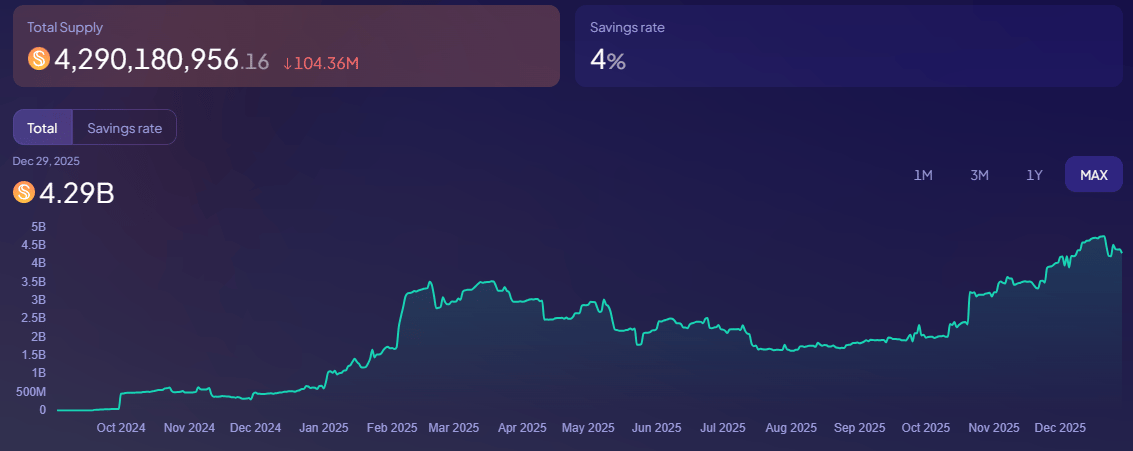Click the Oct 2025 axis label
Viewport: 1133px width, 451px height.
926,428
